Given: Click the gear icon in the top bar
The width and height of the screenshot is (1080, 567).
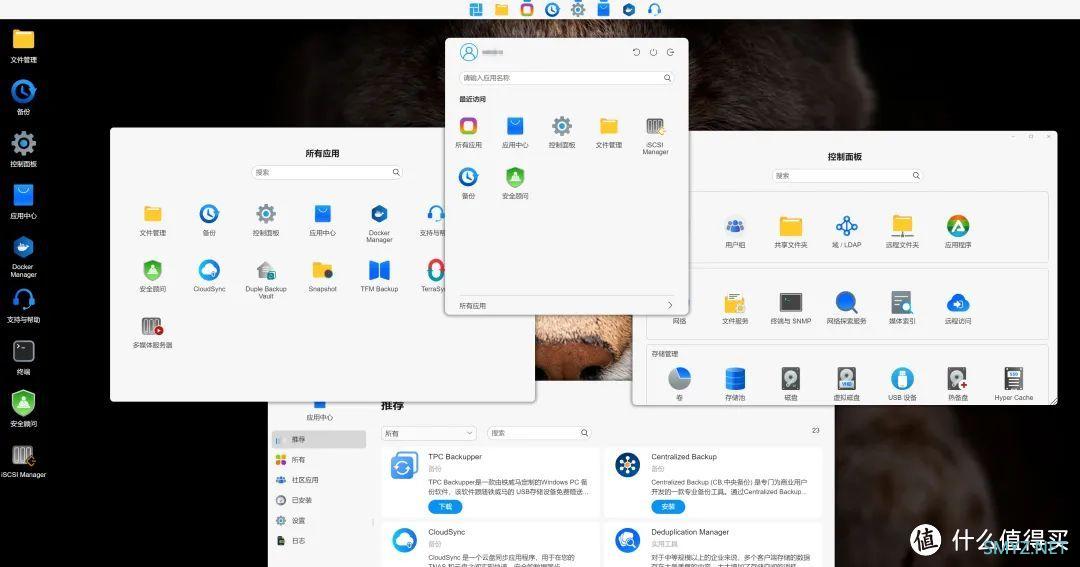Looking at the screenshot, I should (x=578, y=9).
